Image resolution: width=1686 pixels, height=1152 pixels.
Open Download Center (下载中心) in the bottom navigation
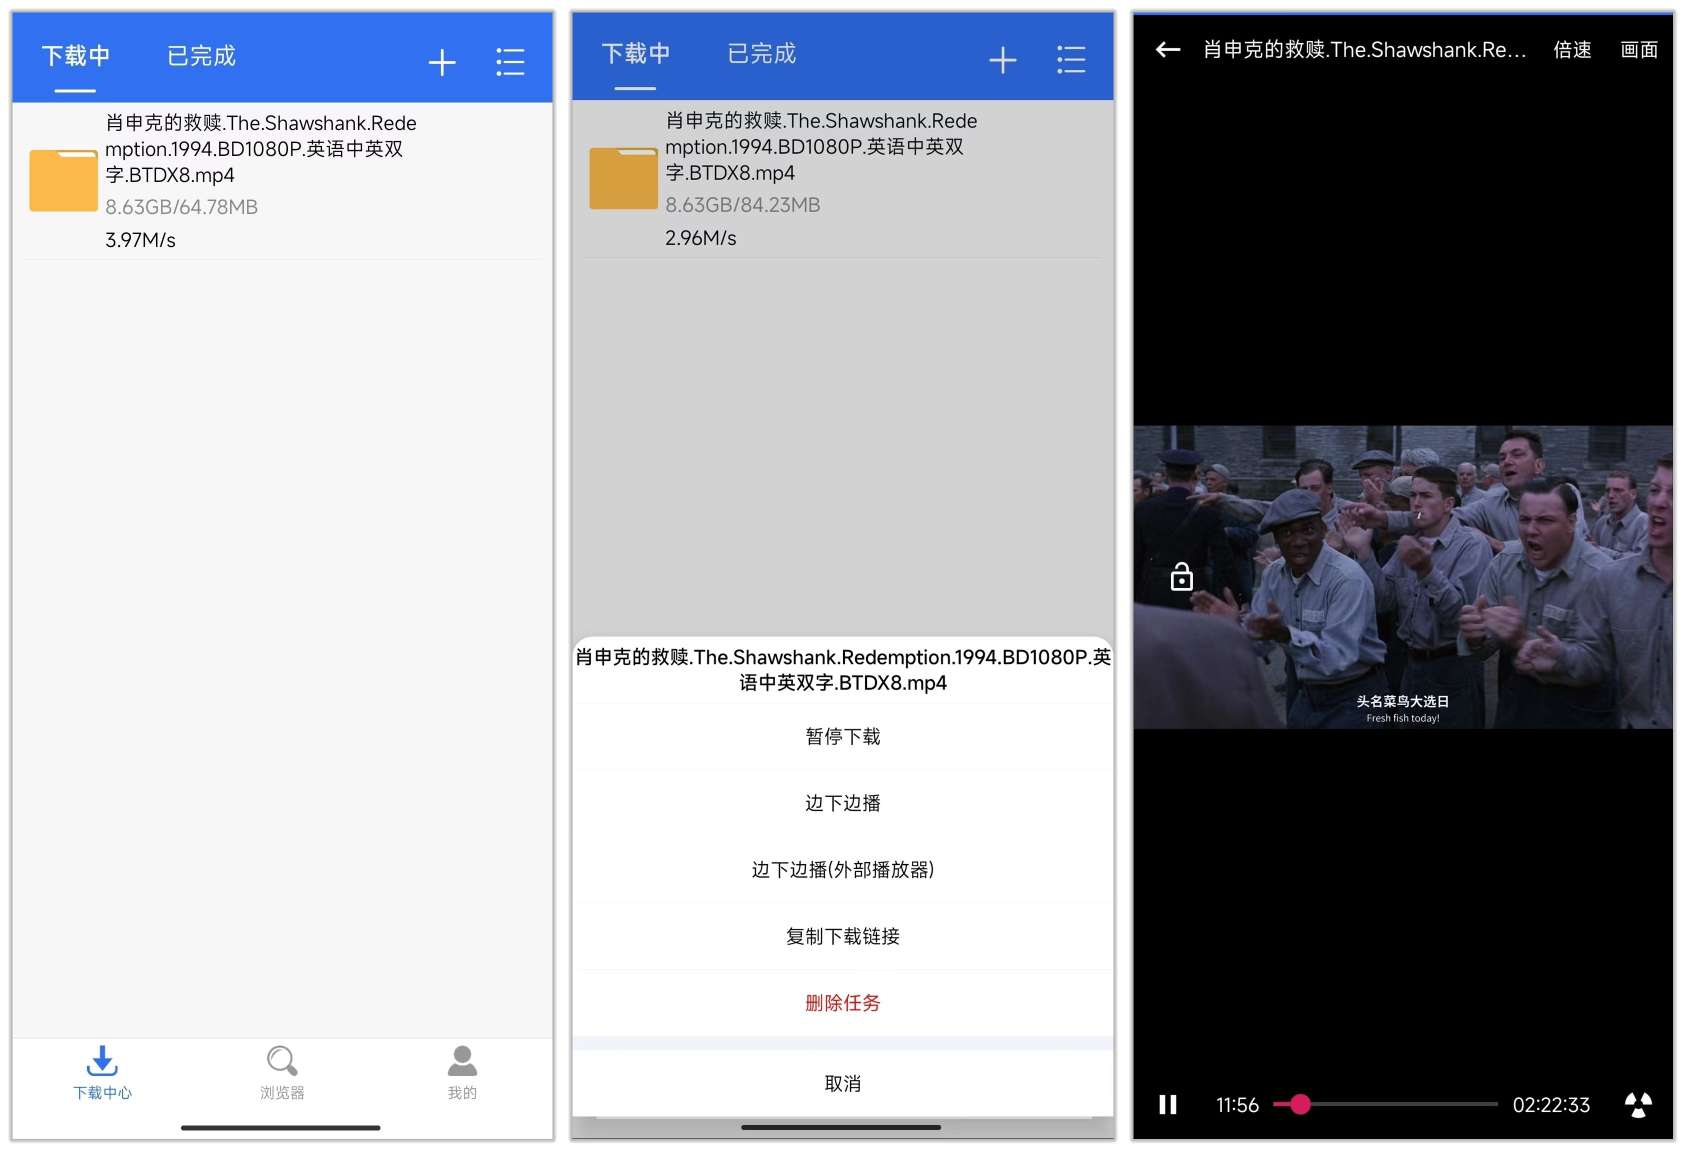click(x=102, y=1072)
